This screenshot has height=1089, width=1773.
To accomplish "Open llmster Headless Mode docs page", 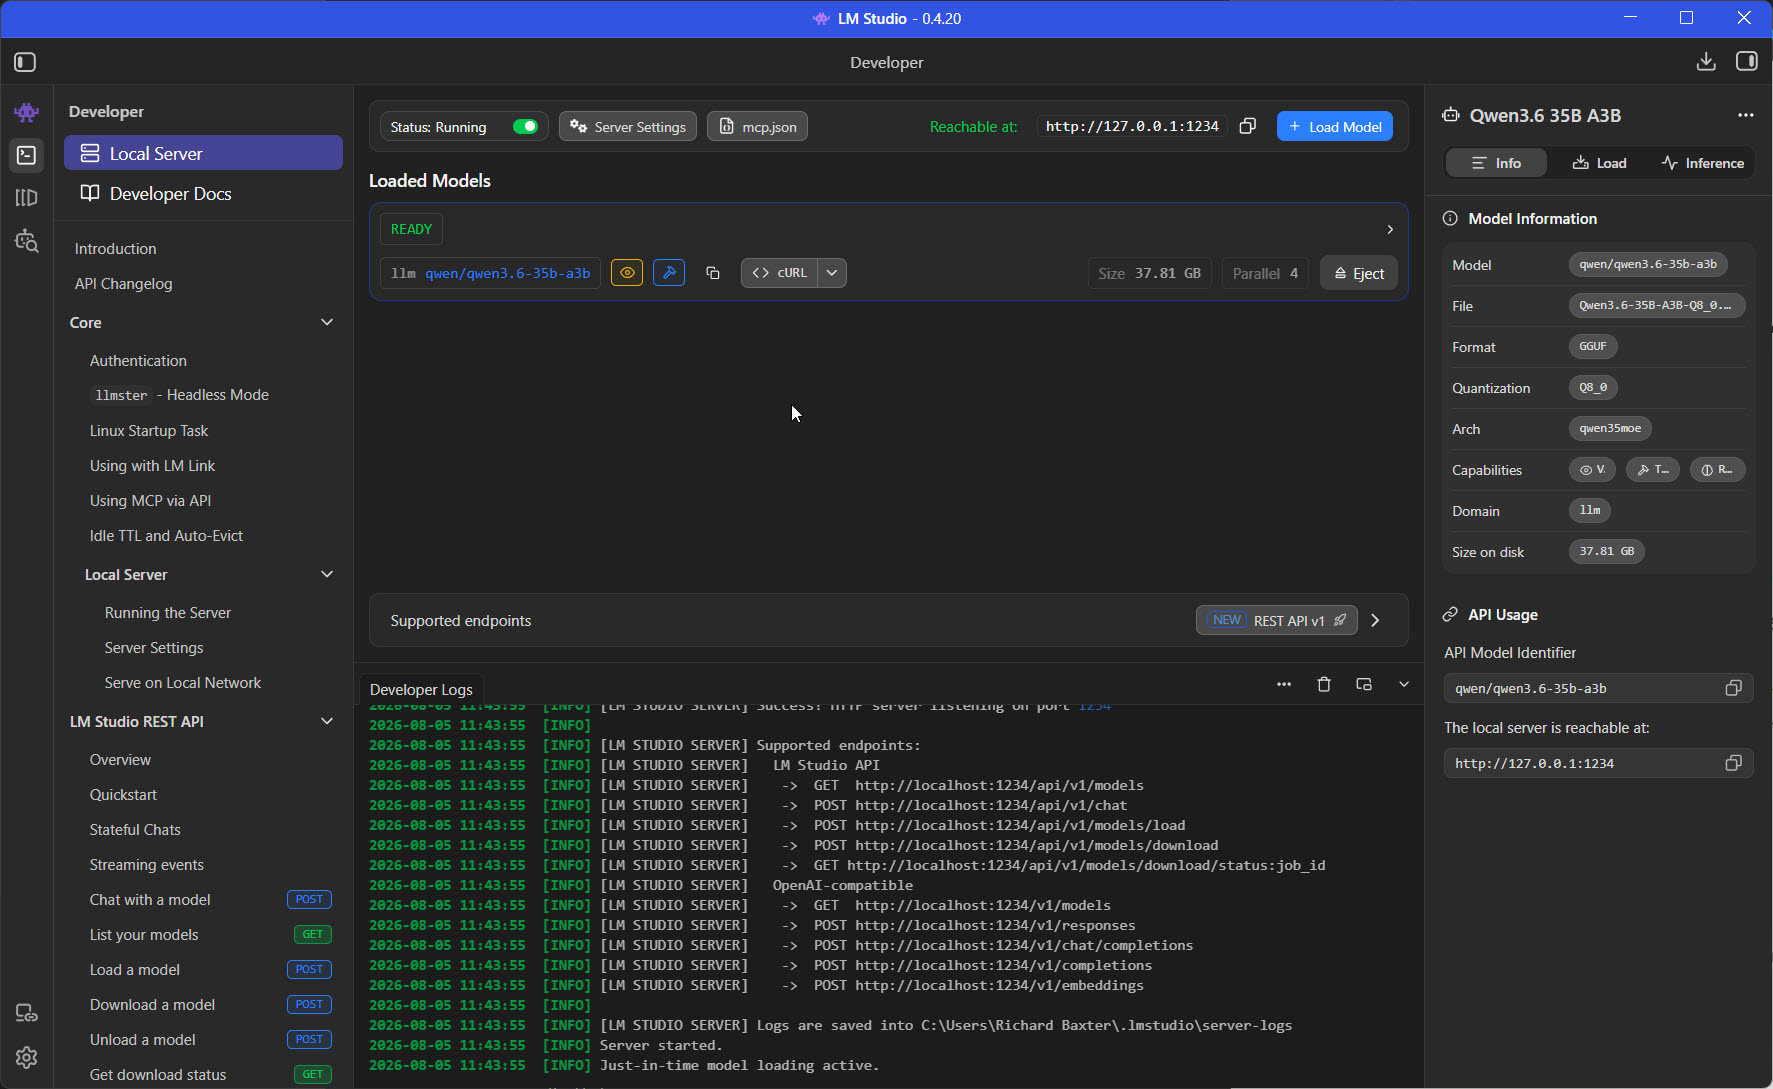I will click(179, 395).
